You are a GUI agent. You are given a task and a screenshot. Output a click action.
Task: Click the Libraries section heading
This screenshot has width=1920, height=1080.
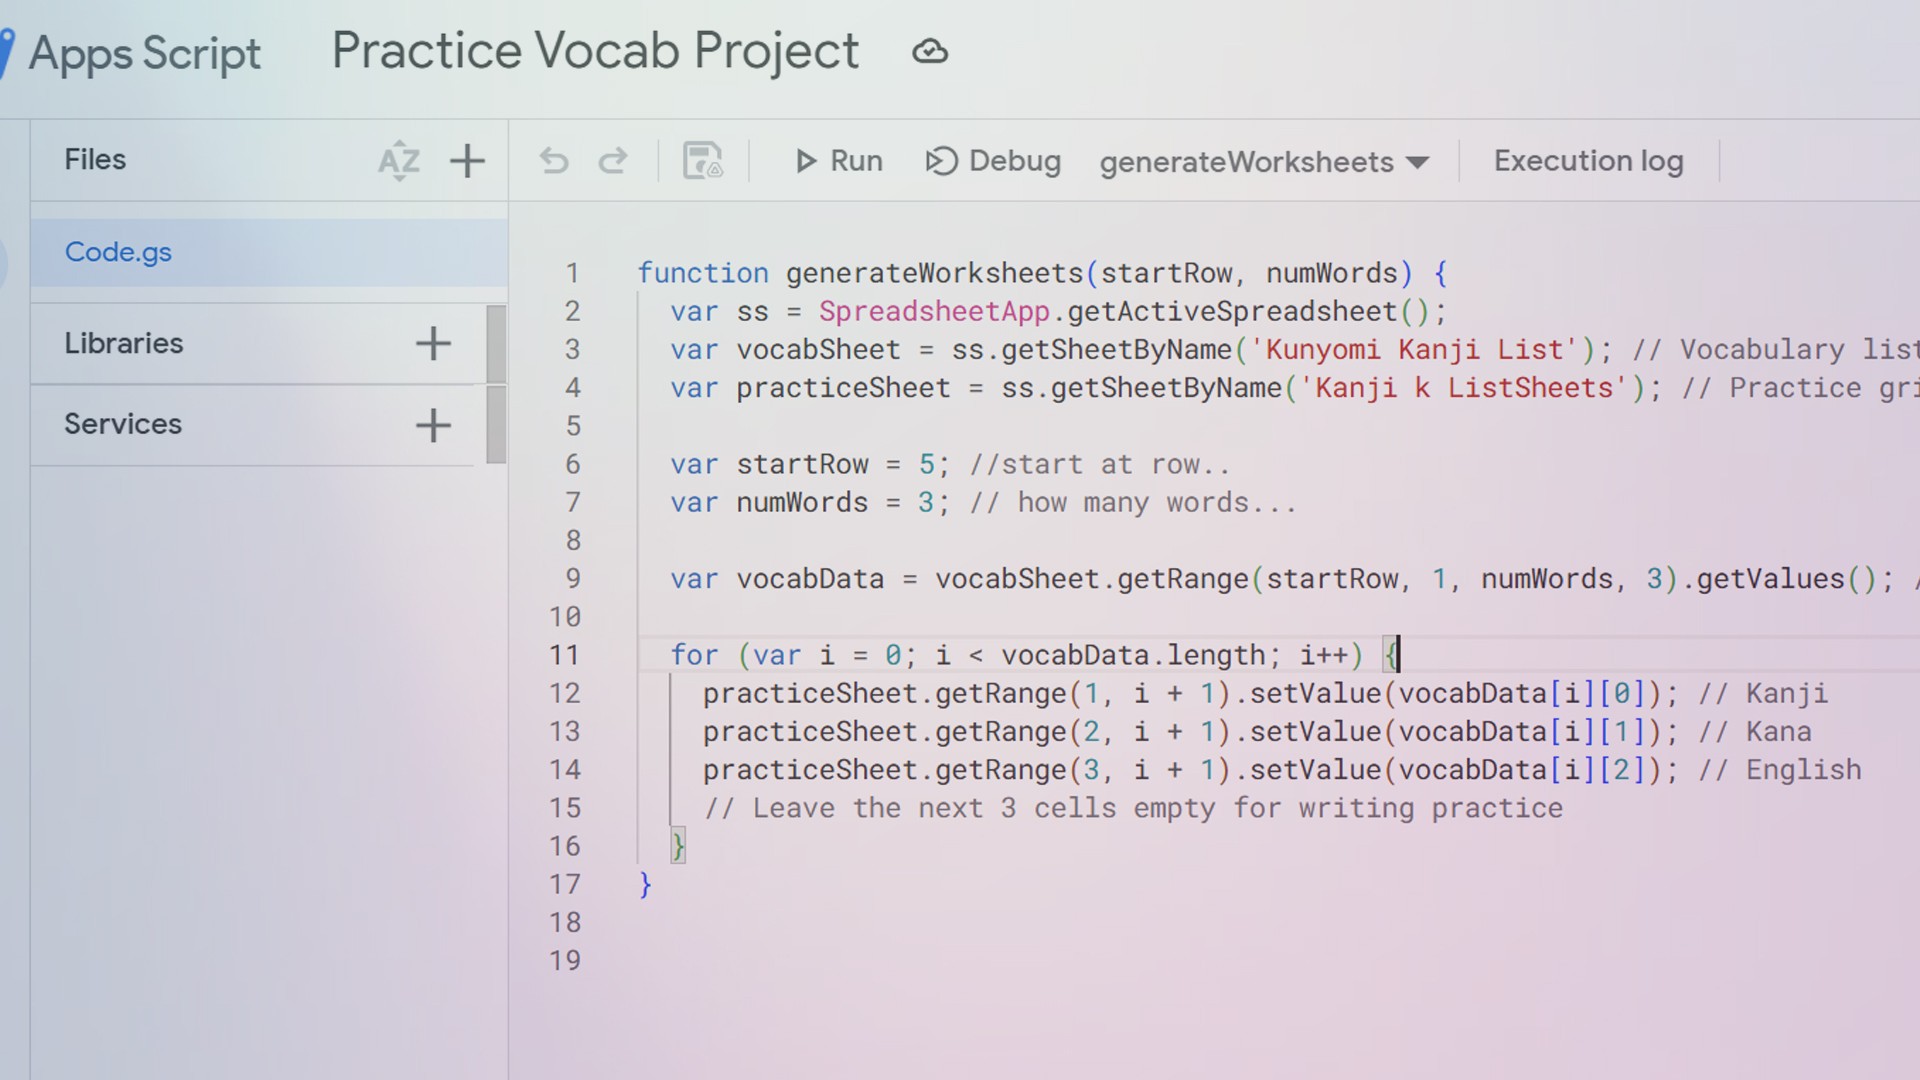[x=124, y=343]
